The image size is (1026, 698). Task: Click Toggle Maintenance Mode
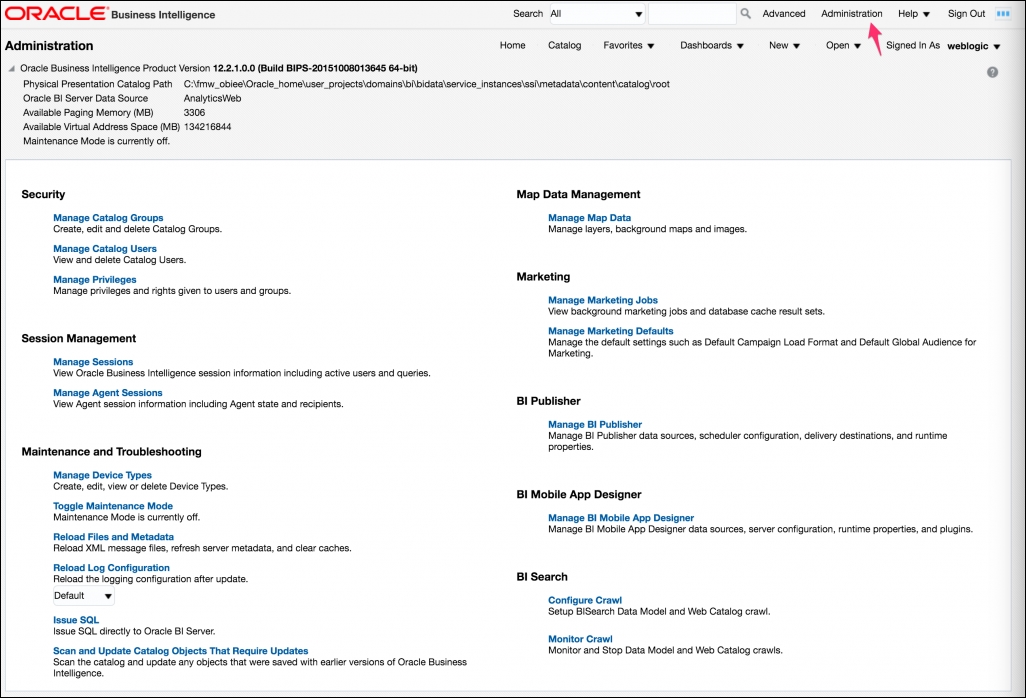coord(113,506)
